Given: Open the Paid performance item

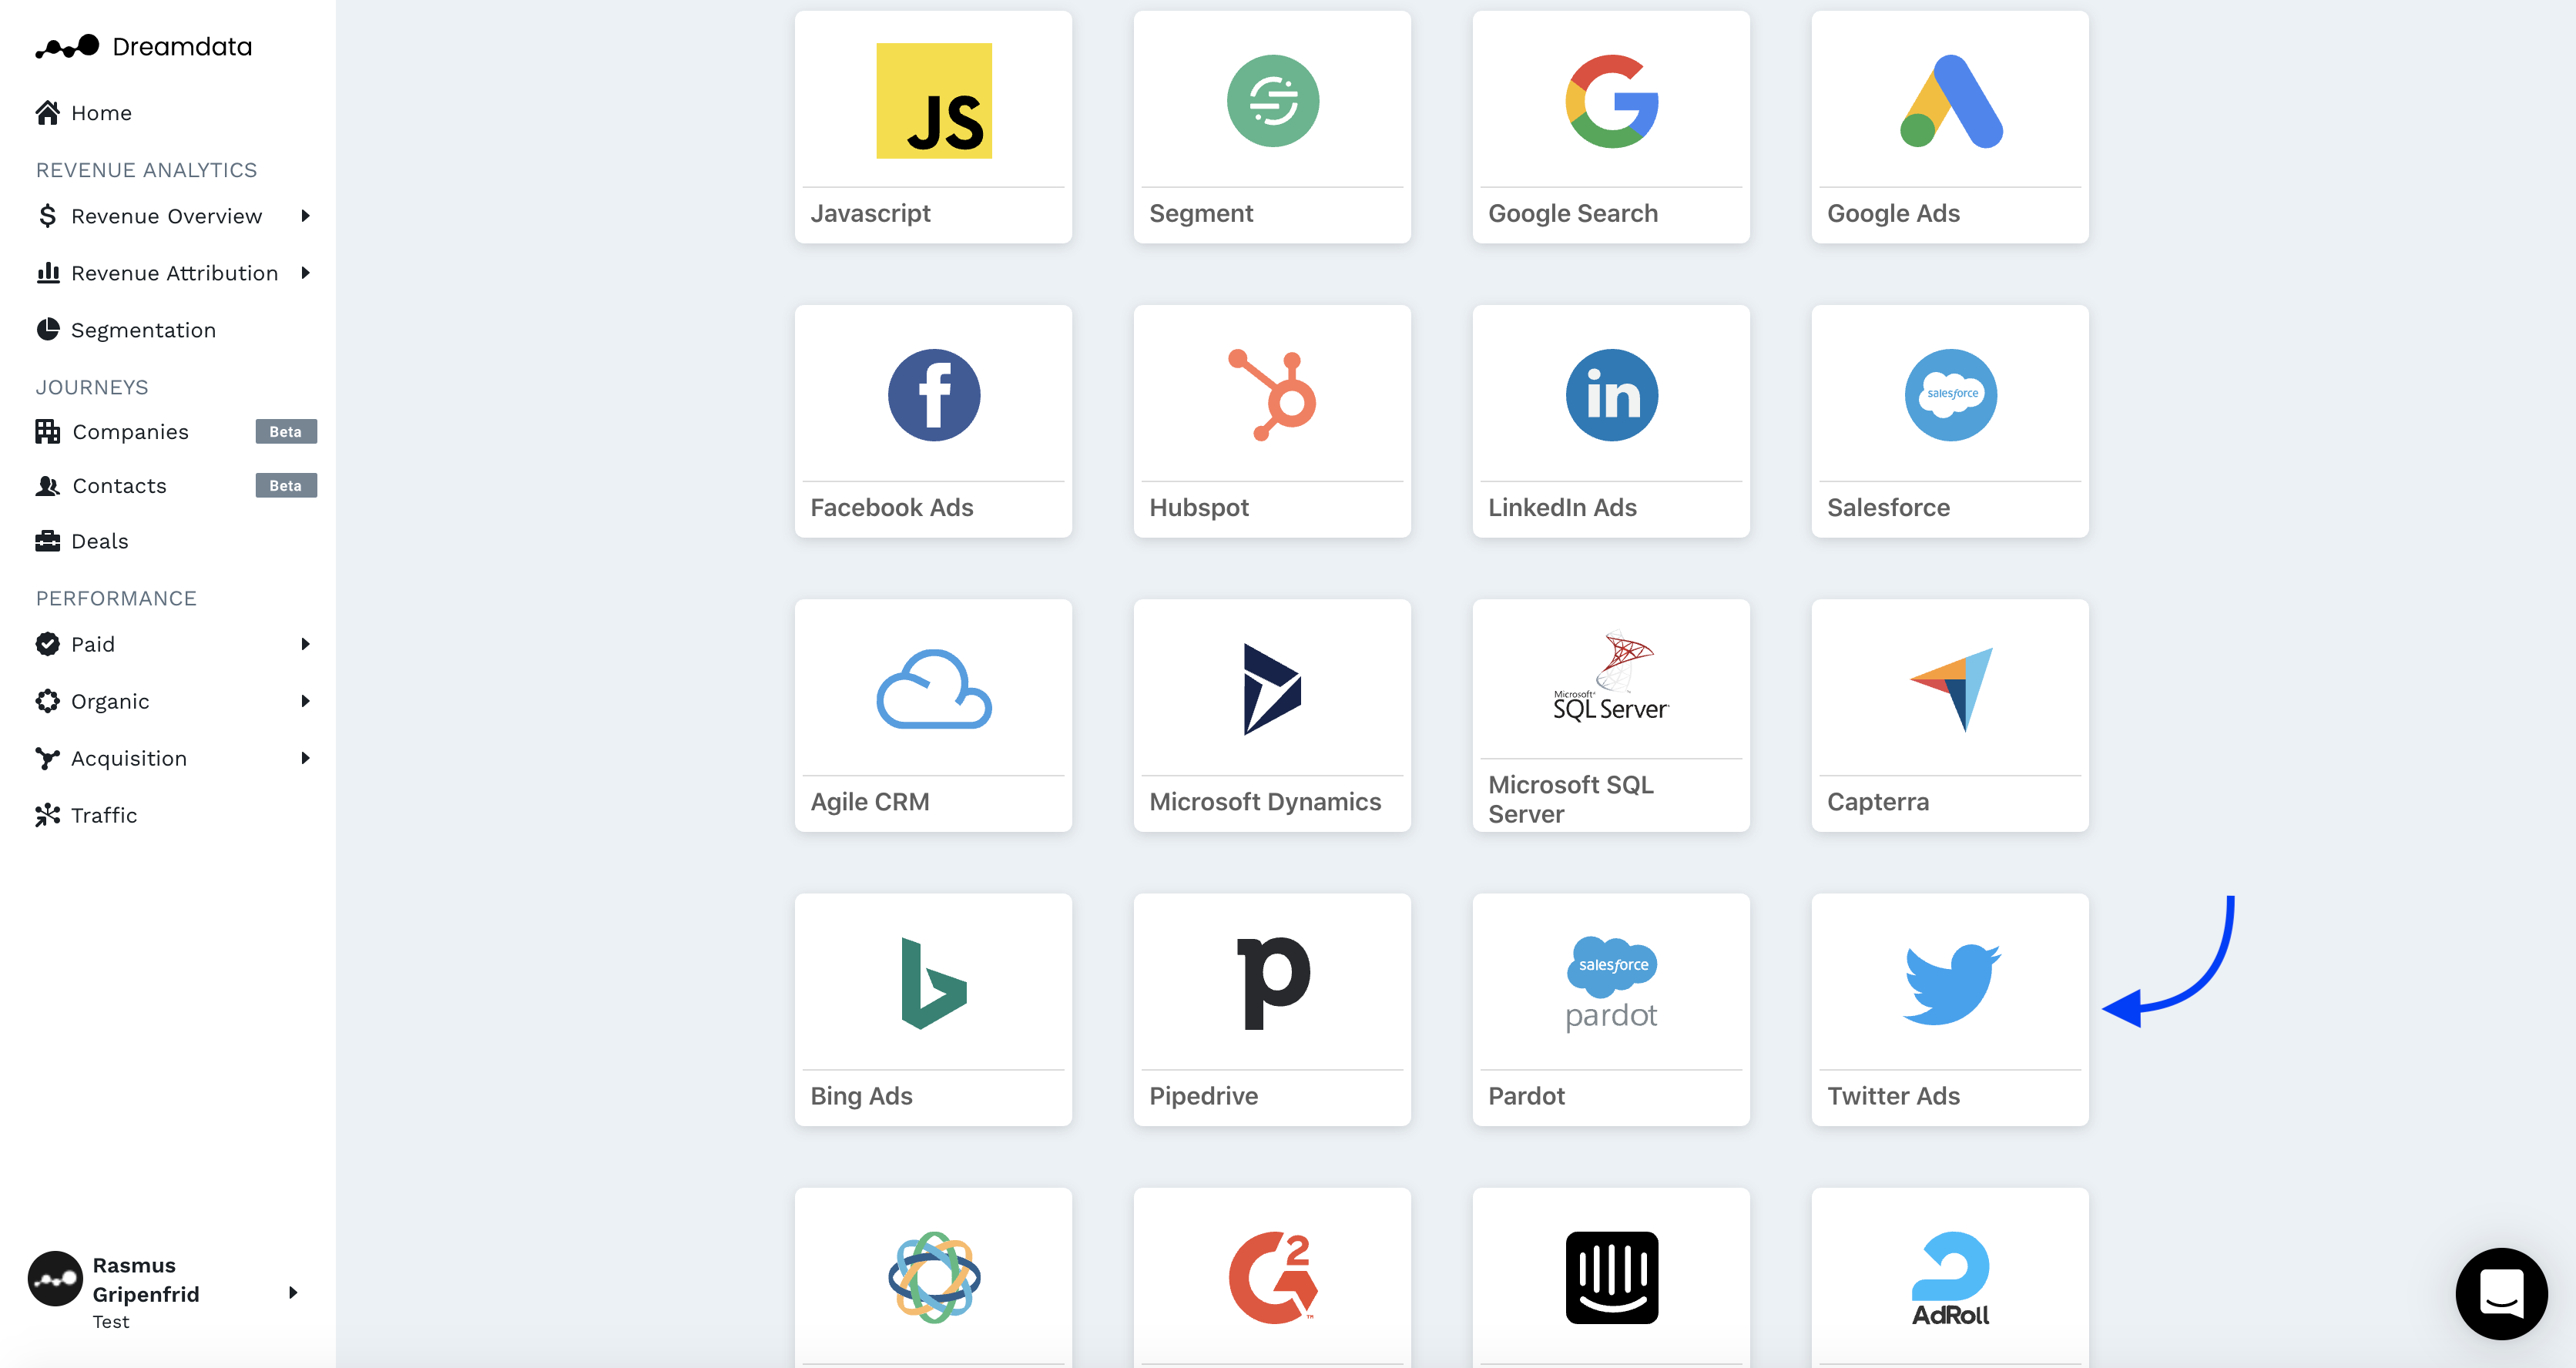Looking at the screenshot, I should pyautogui.click(x=92, y=644).
